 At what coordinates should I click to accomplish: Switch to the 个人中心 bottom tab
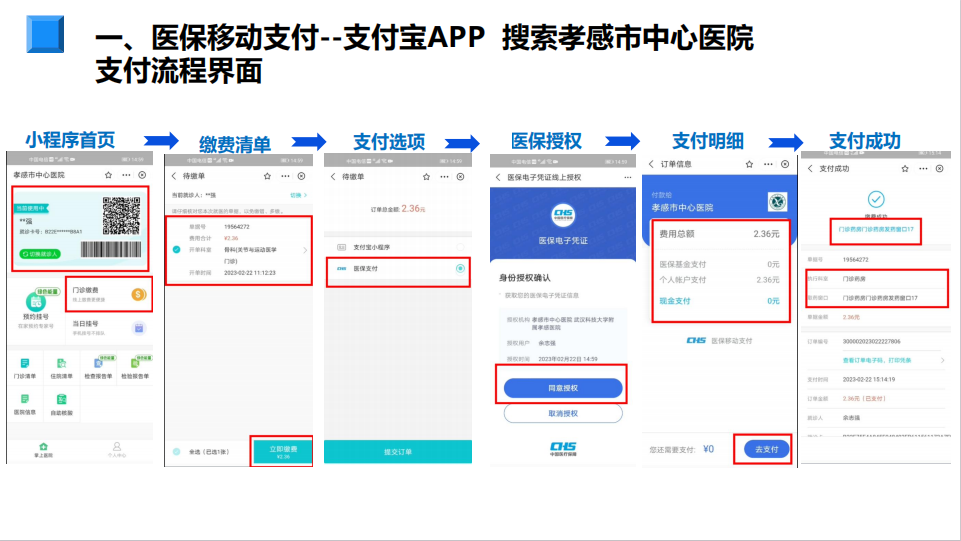(116, 450)
